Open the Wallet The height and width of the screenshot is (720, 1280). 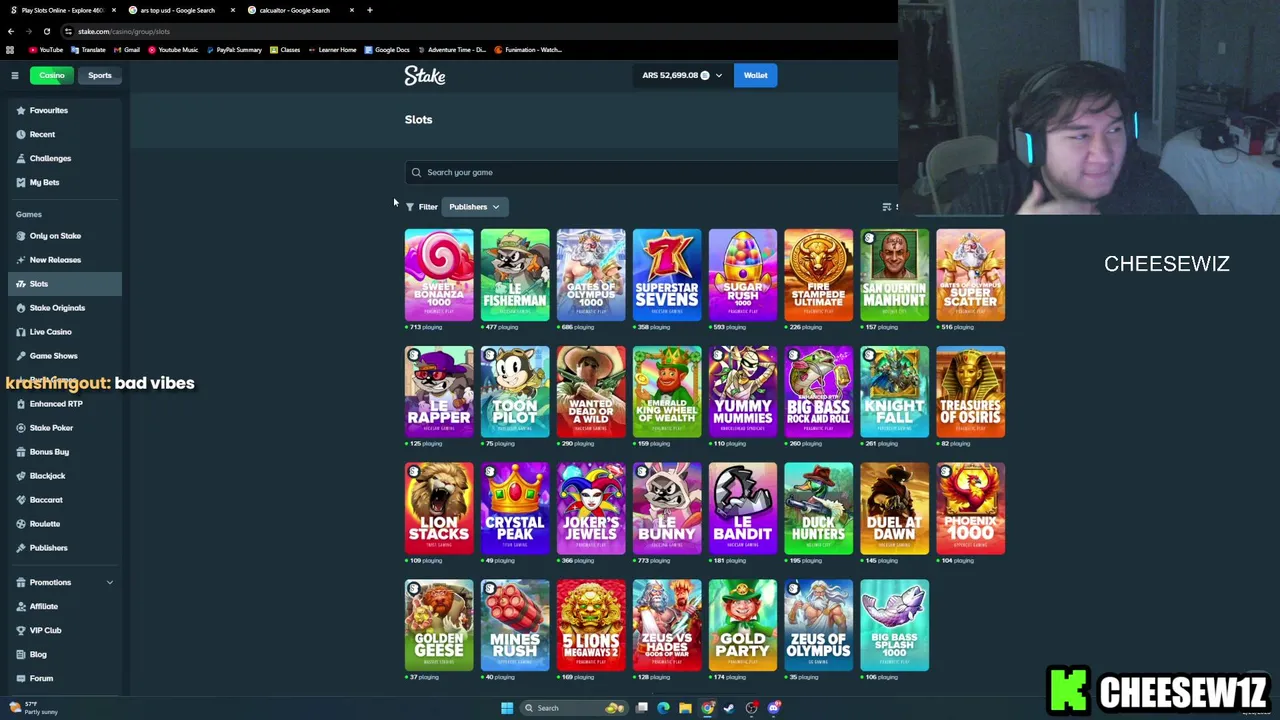755,75
